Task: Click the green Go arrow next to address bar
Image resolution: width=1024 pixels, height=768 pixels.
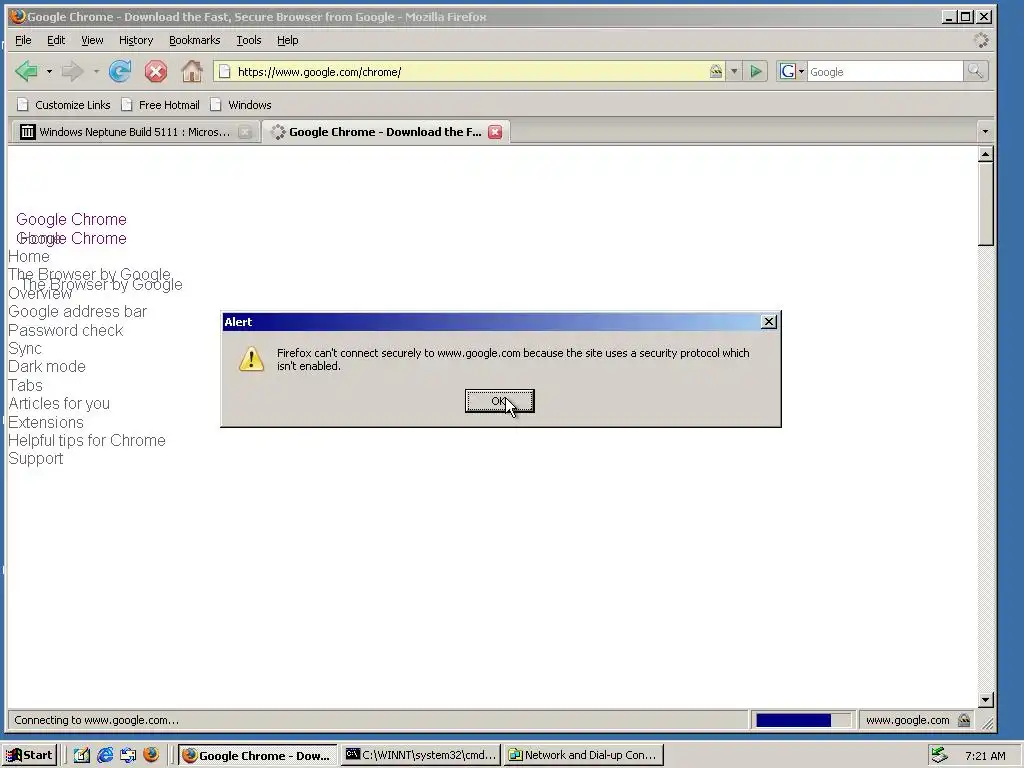Action: click(756, 71)
